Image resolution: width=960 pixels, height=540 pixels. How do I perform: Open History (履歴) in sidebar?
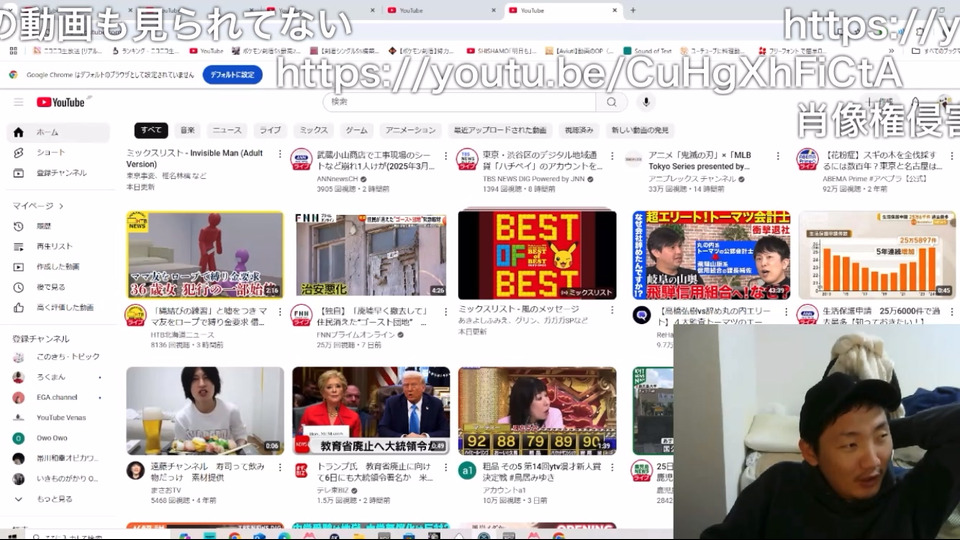[x=58, y=227]
